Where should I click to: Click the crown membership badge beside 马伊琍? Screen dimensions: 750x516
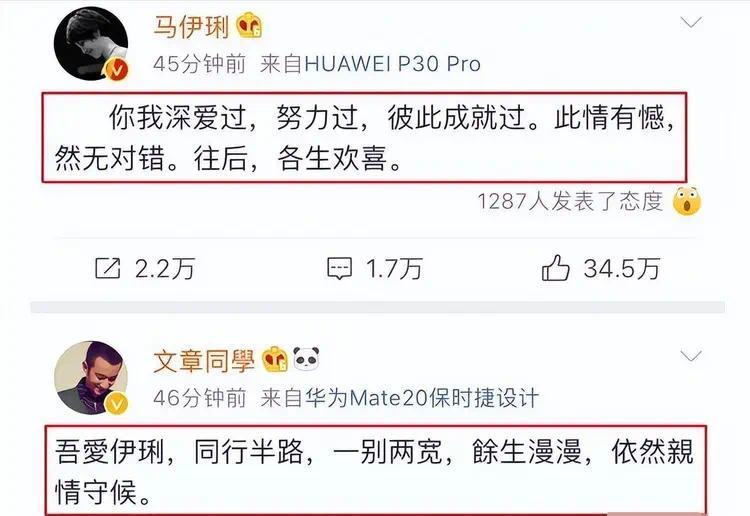(249, 26)
